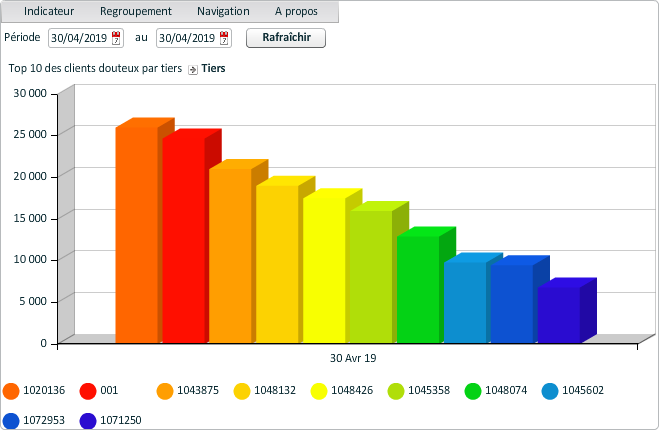The height and width of the screenshot is (430, 659).
Task: Open the Regroupement menu
Action: (x=135, y=11)
